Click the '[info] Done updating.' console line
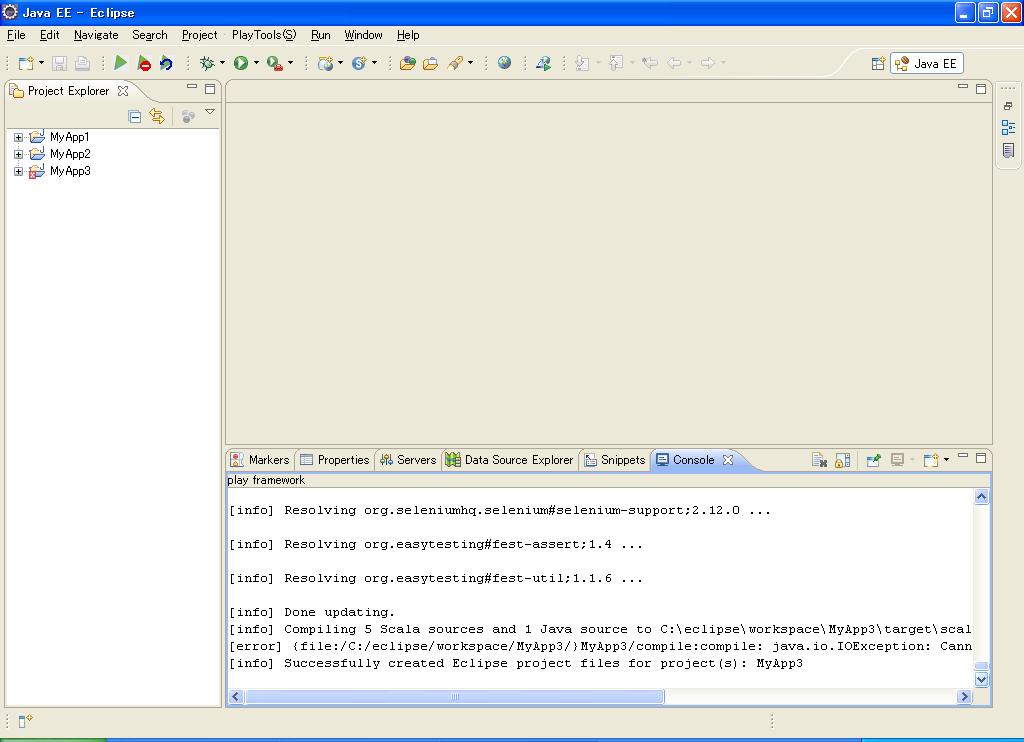This screenshot has height=742, width=1024. [x=312, y=612]
